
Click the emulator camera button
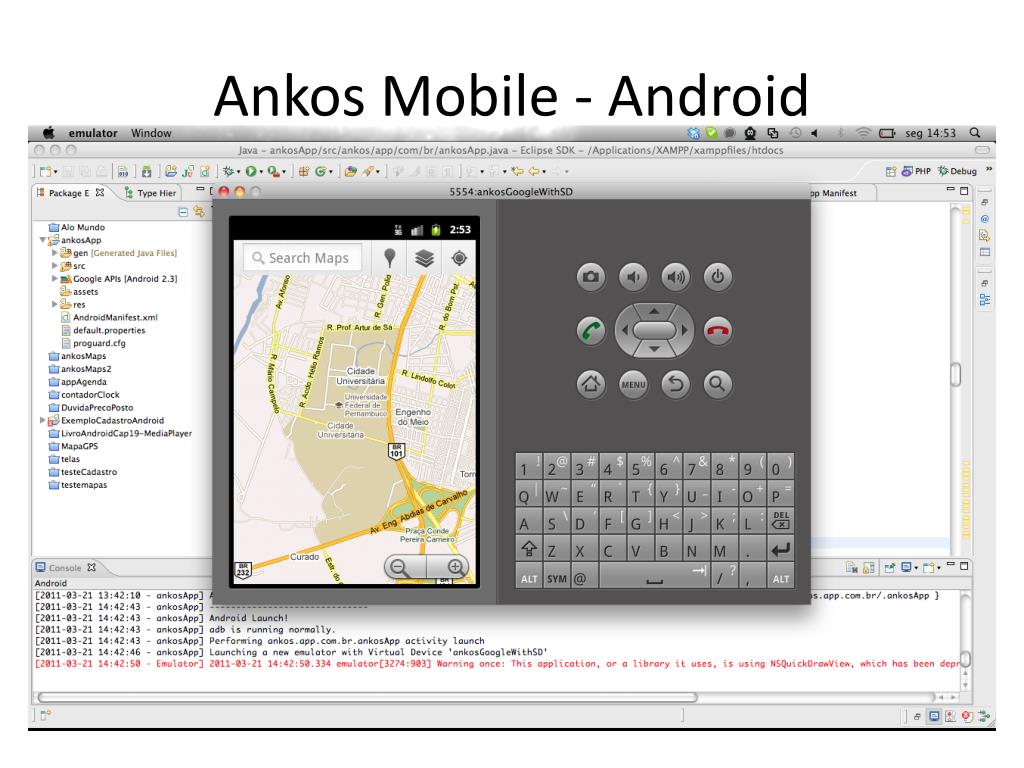(x=590, y=277)
